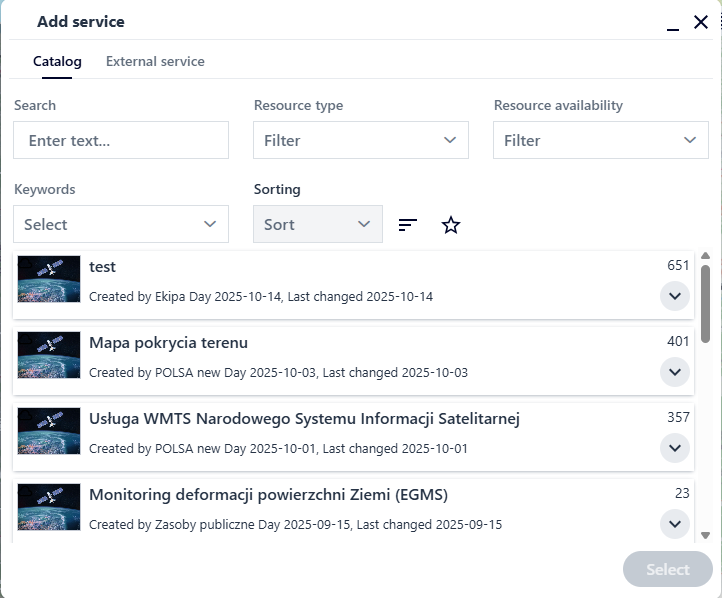Click the Mapa pokrycia terenu thumbnail

(49, 356)
